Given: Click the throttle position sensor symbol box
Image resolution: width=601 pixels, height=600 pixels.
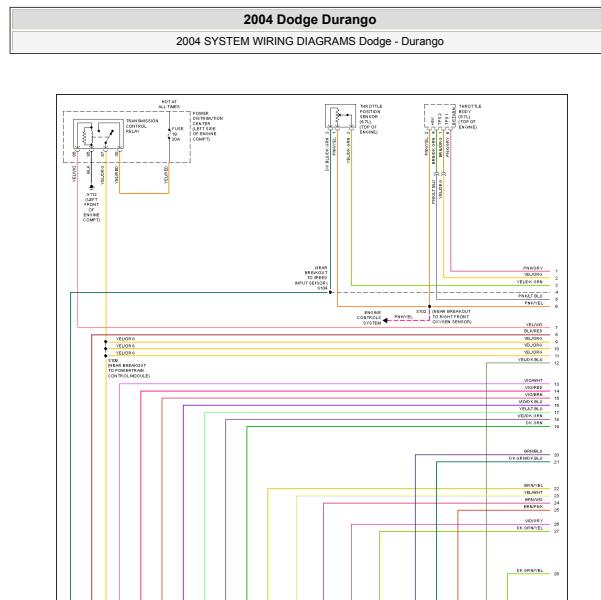Looking at the screenshot, I should pos(340,116).
